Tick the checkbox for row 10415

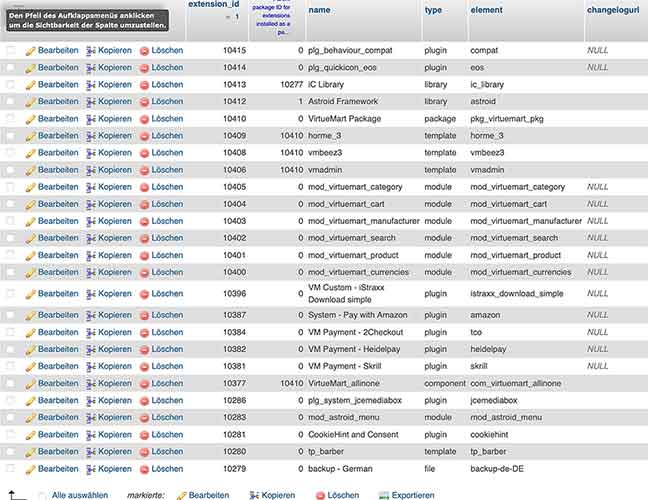pos(11,50)
